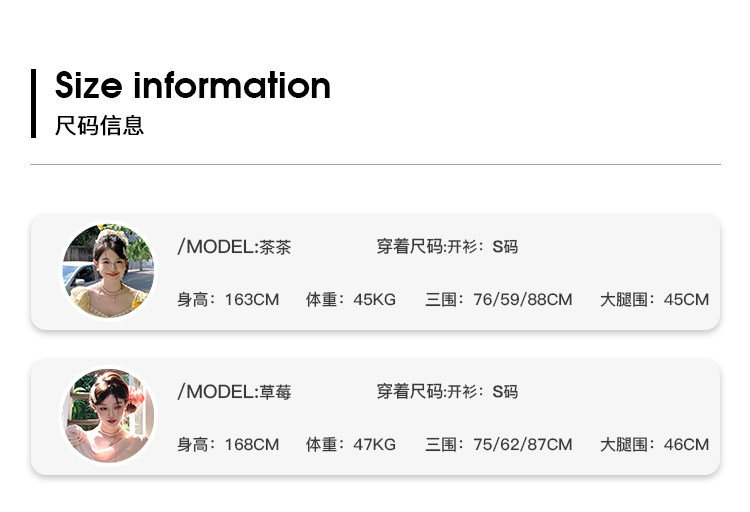Click the 大腿围: 46CM thigh value
This screenshot has width=750, height=512.
pos(654,445)
